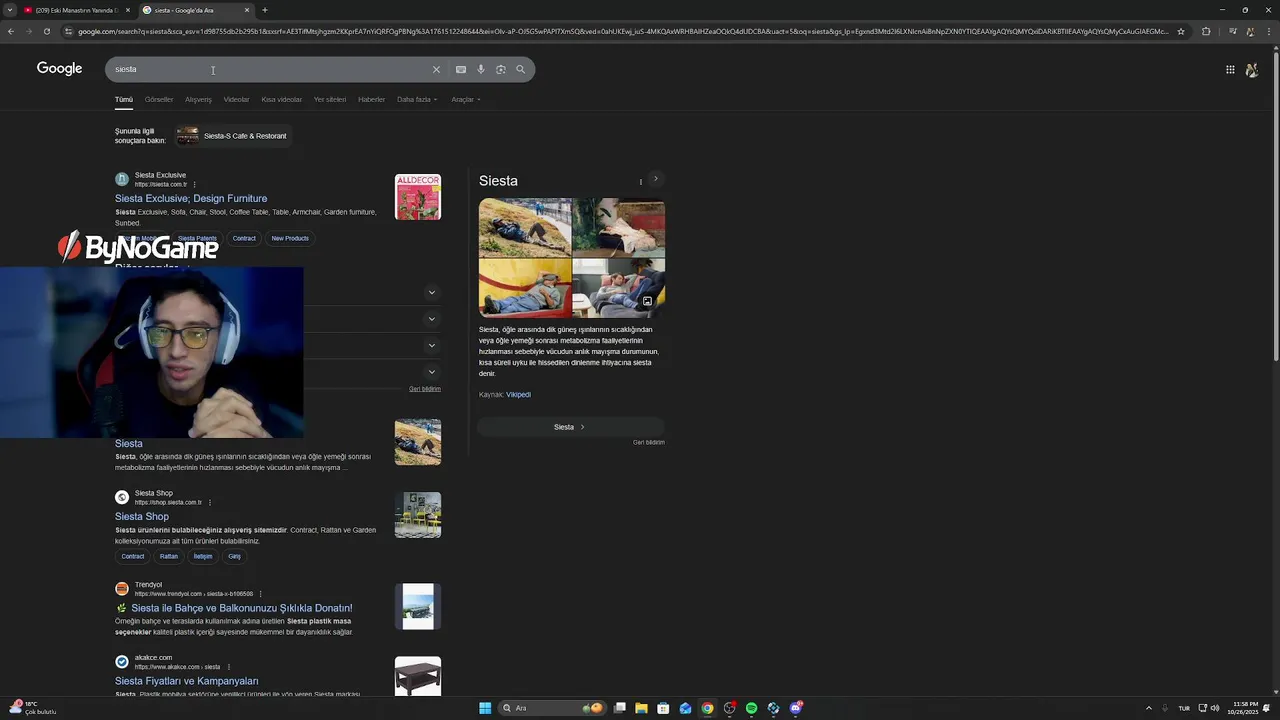Switch to the Yer siteleri tab
This screenshot has height=720, width=1280.
[x=330, y=99]
